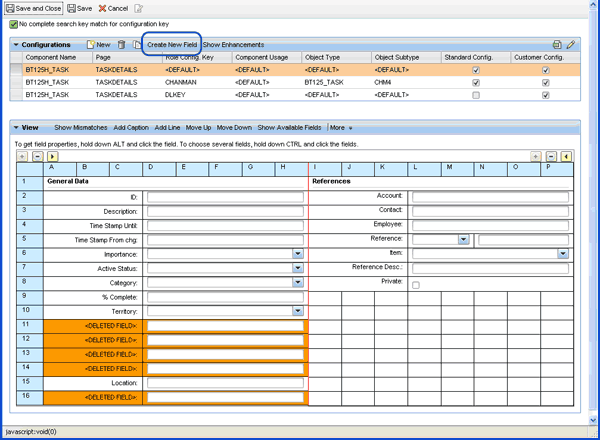The height and width of the screenshot is (440, 600).
Task: Click Show Mismatches in View toolbar
Action: 81,128
